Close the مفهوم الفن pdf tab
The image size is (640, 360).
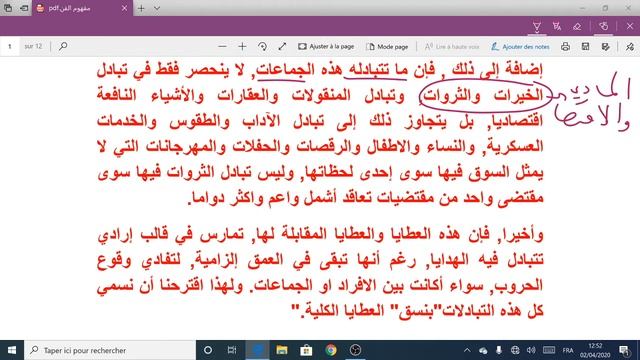[x=124, y=8]
